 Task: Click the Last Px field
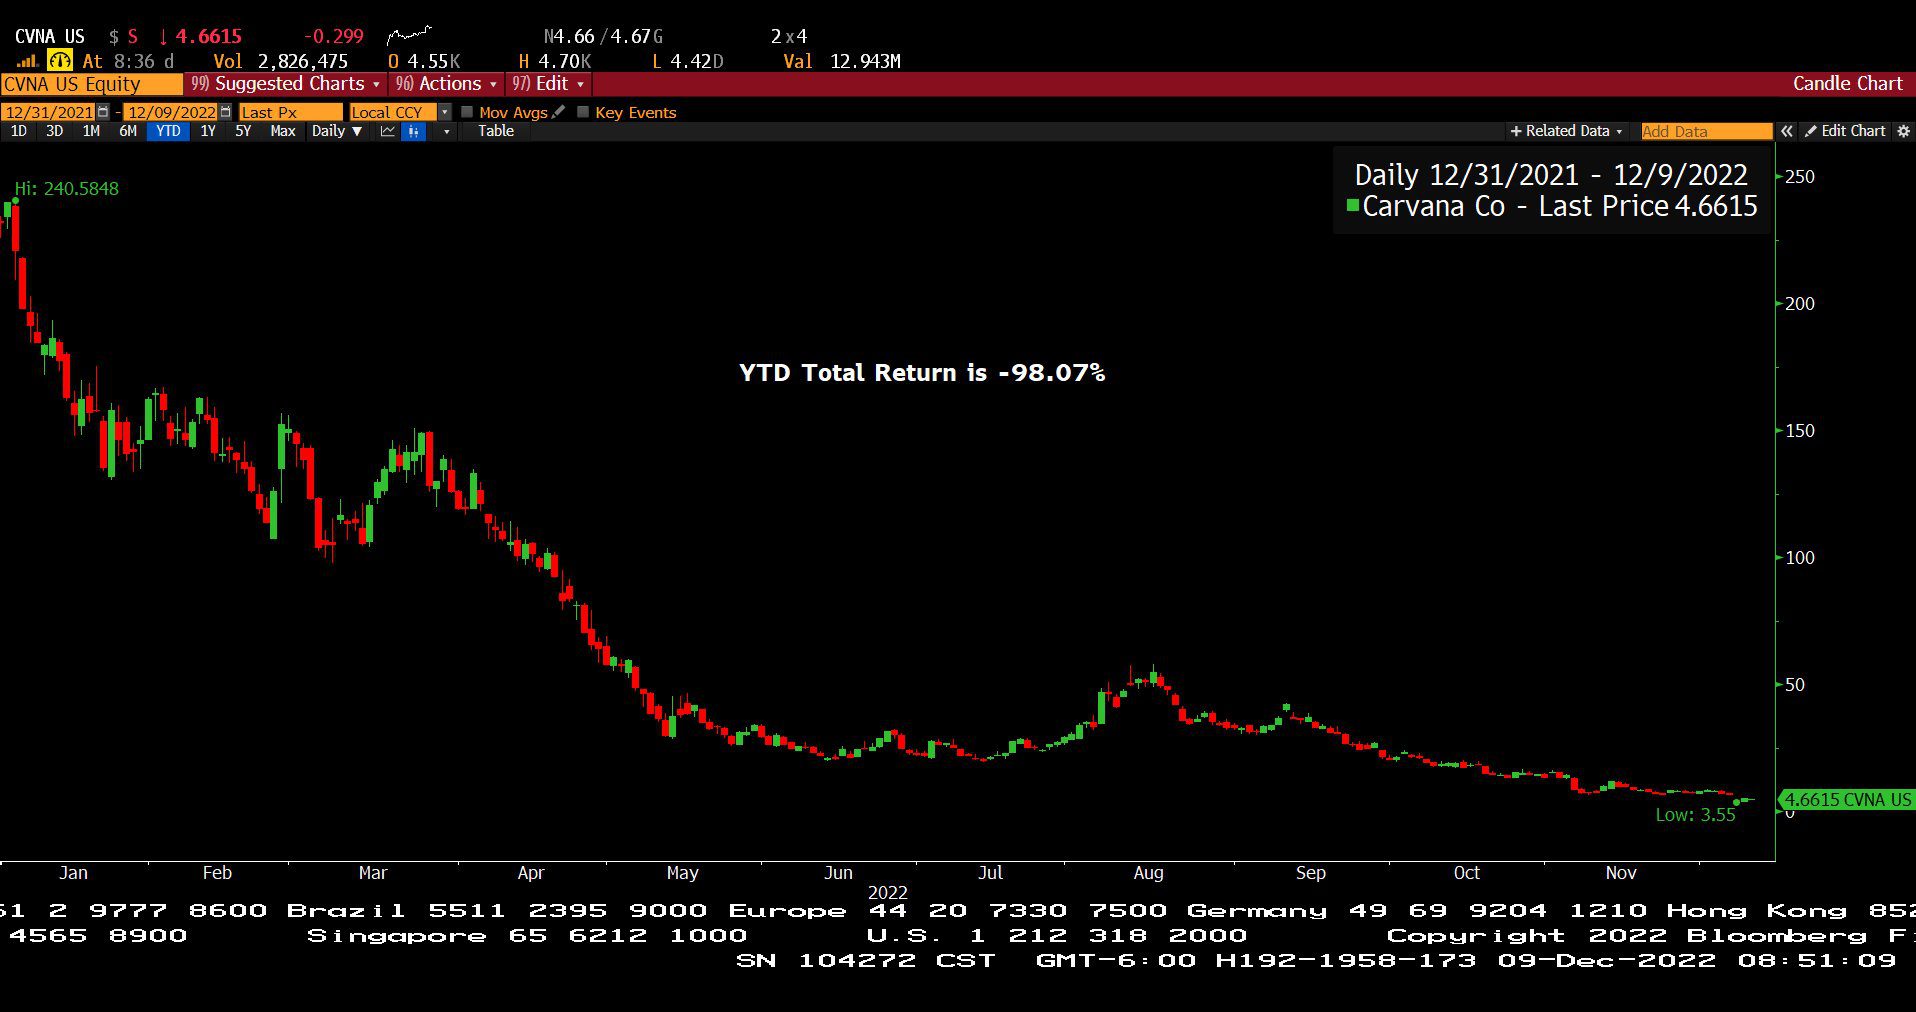[290, 112]
